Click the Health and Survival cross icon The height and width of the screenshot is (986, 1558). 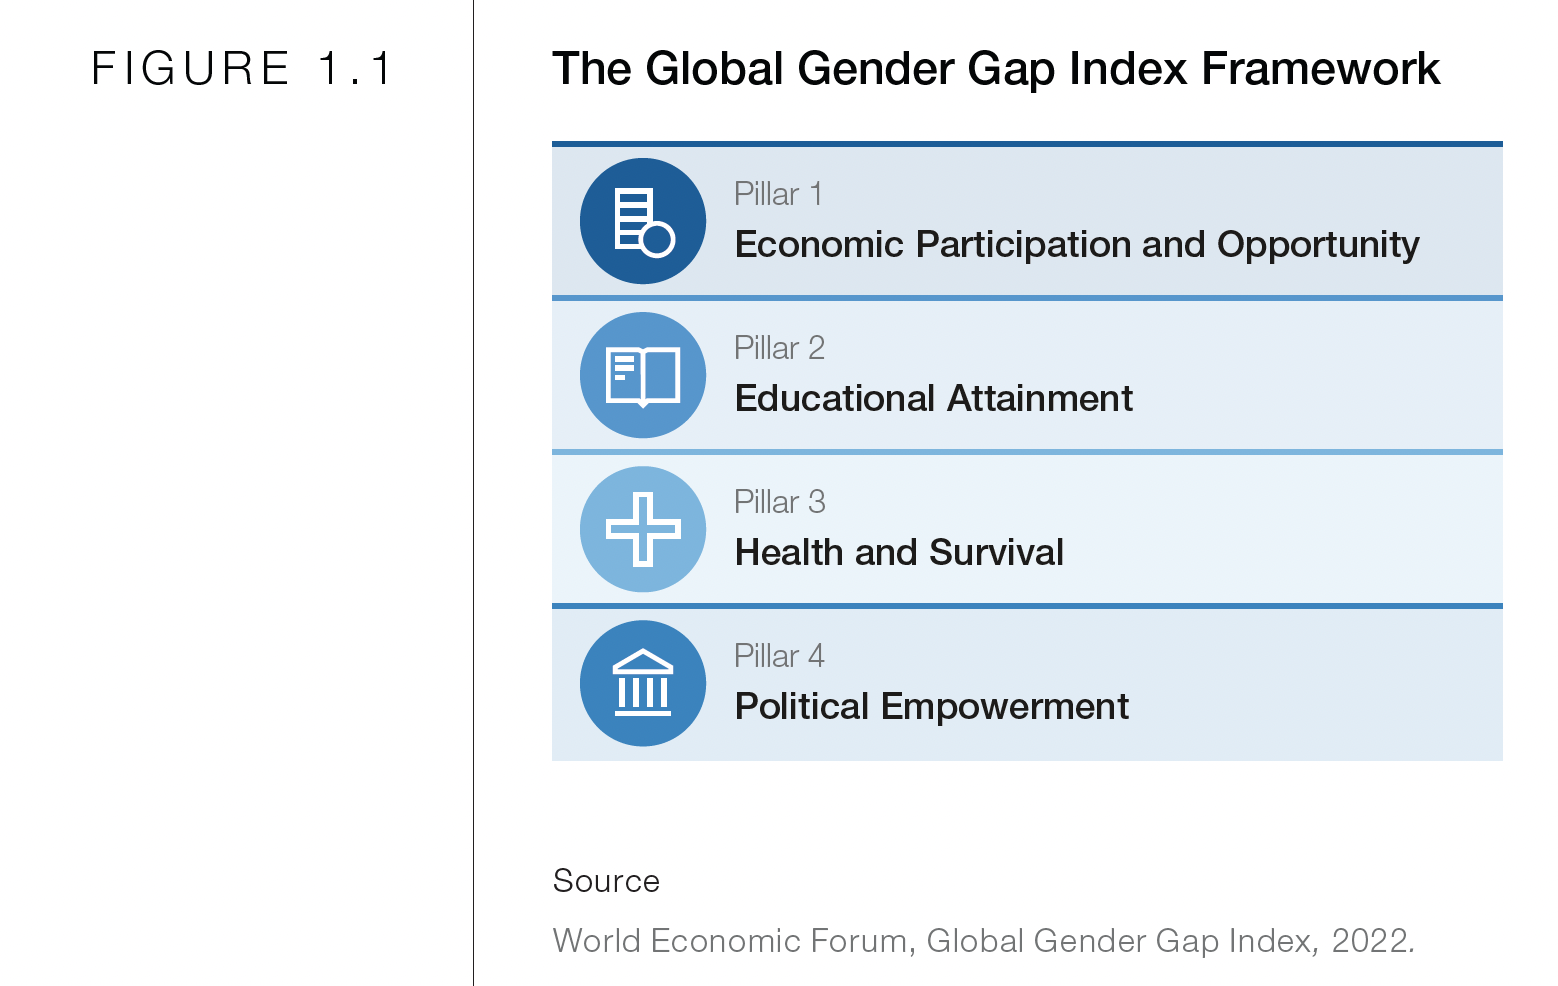[643, 529]
